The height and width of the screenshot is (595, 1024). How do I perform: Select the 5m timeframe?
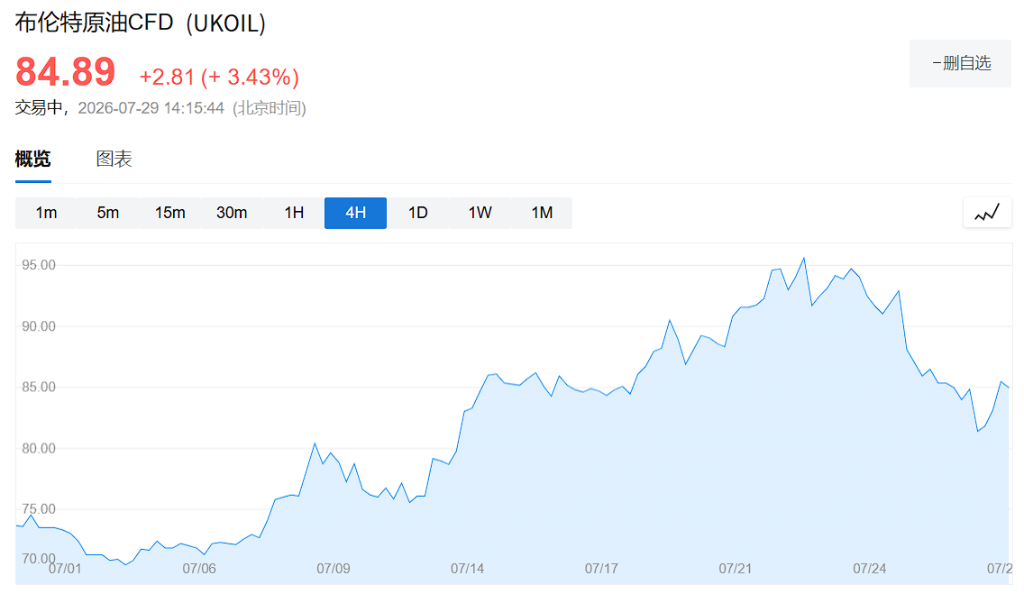pos(108,213)
